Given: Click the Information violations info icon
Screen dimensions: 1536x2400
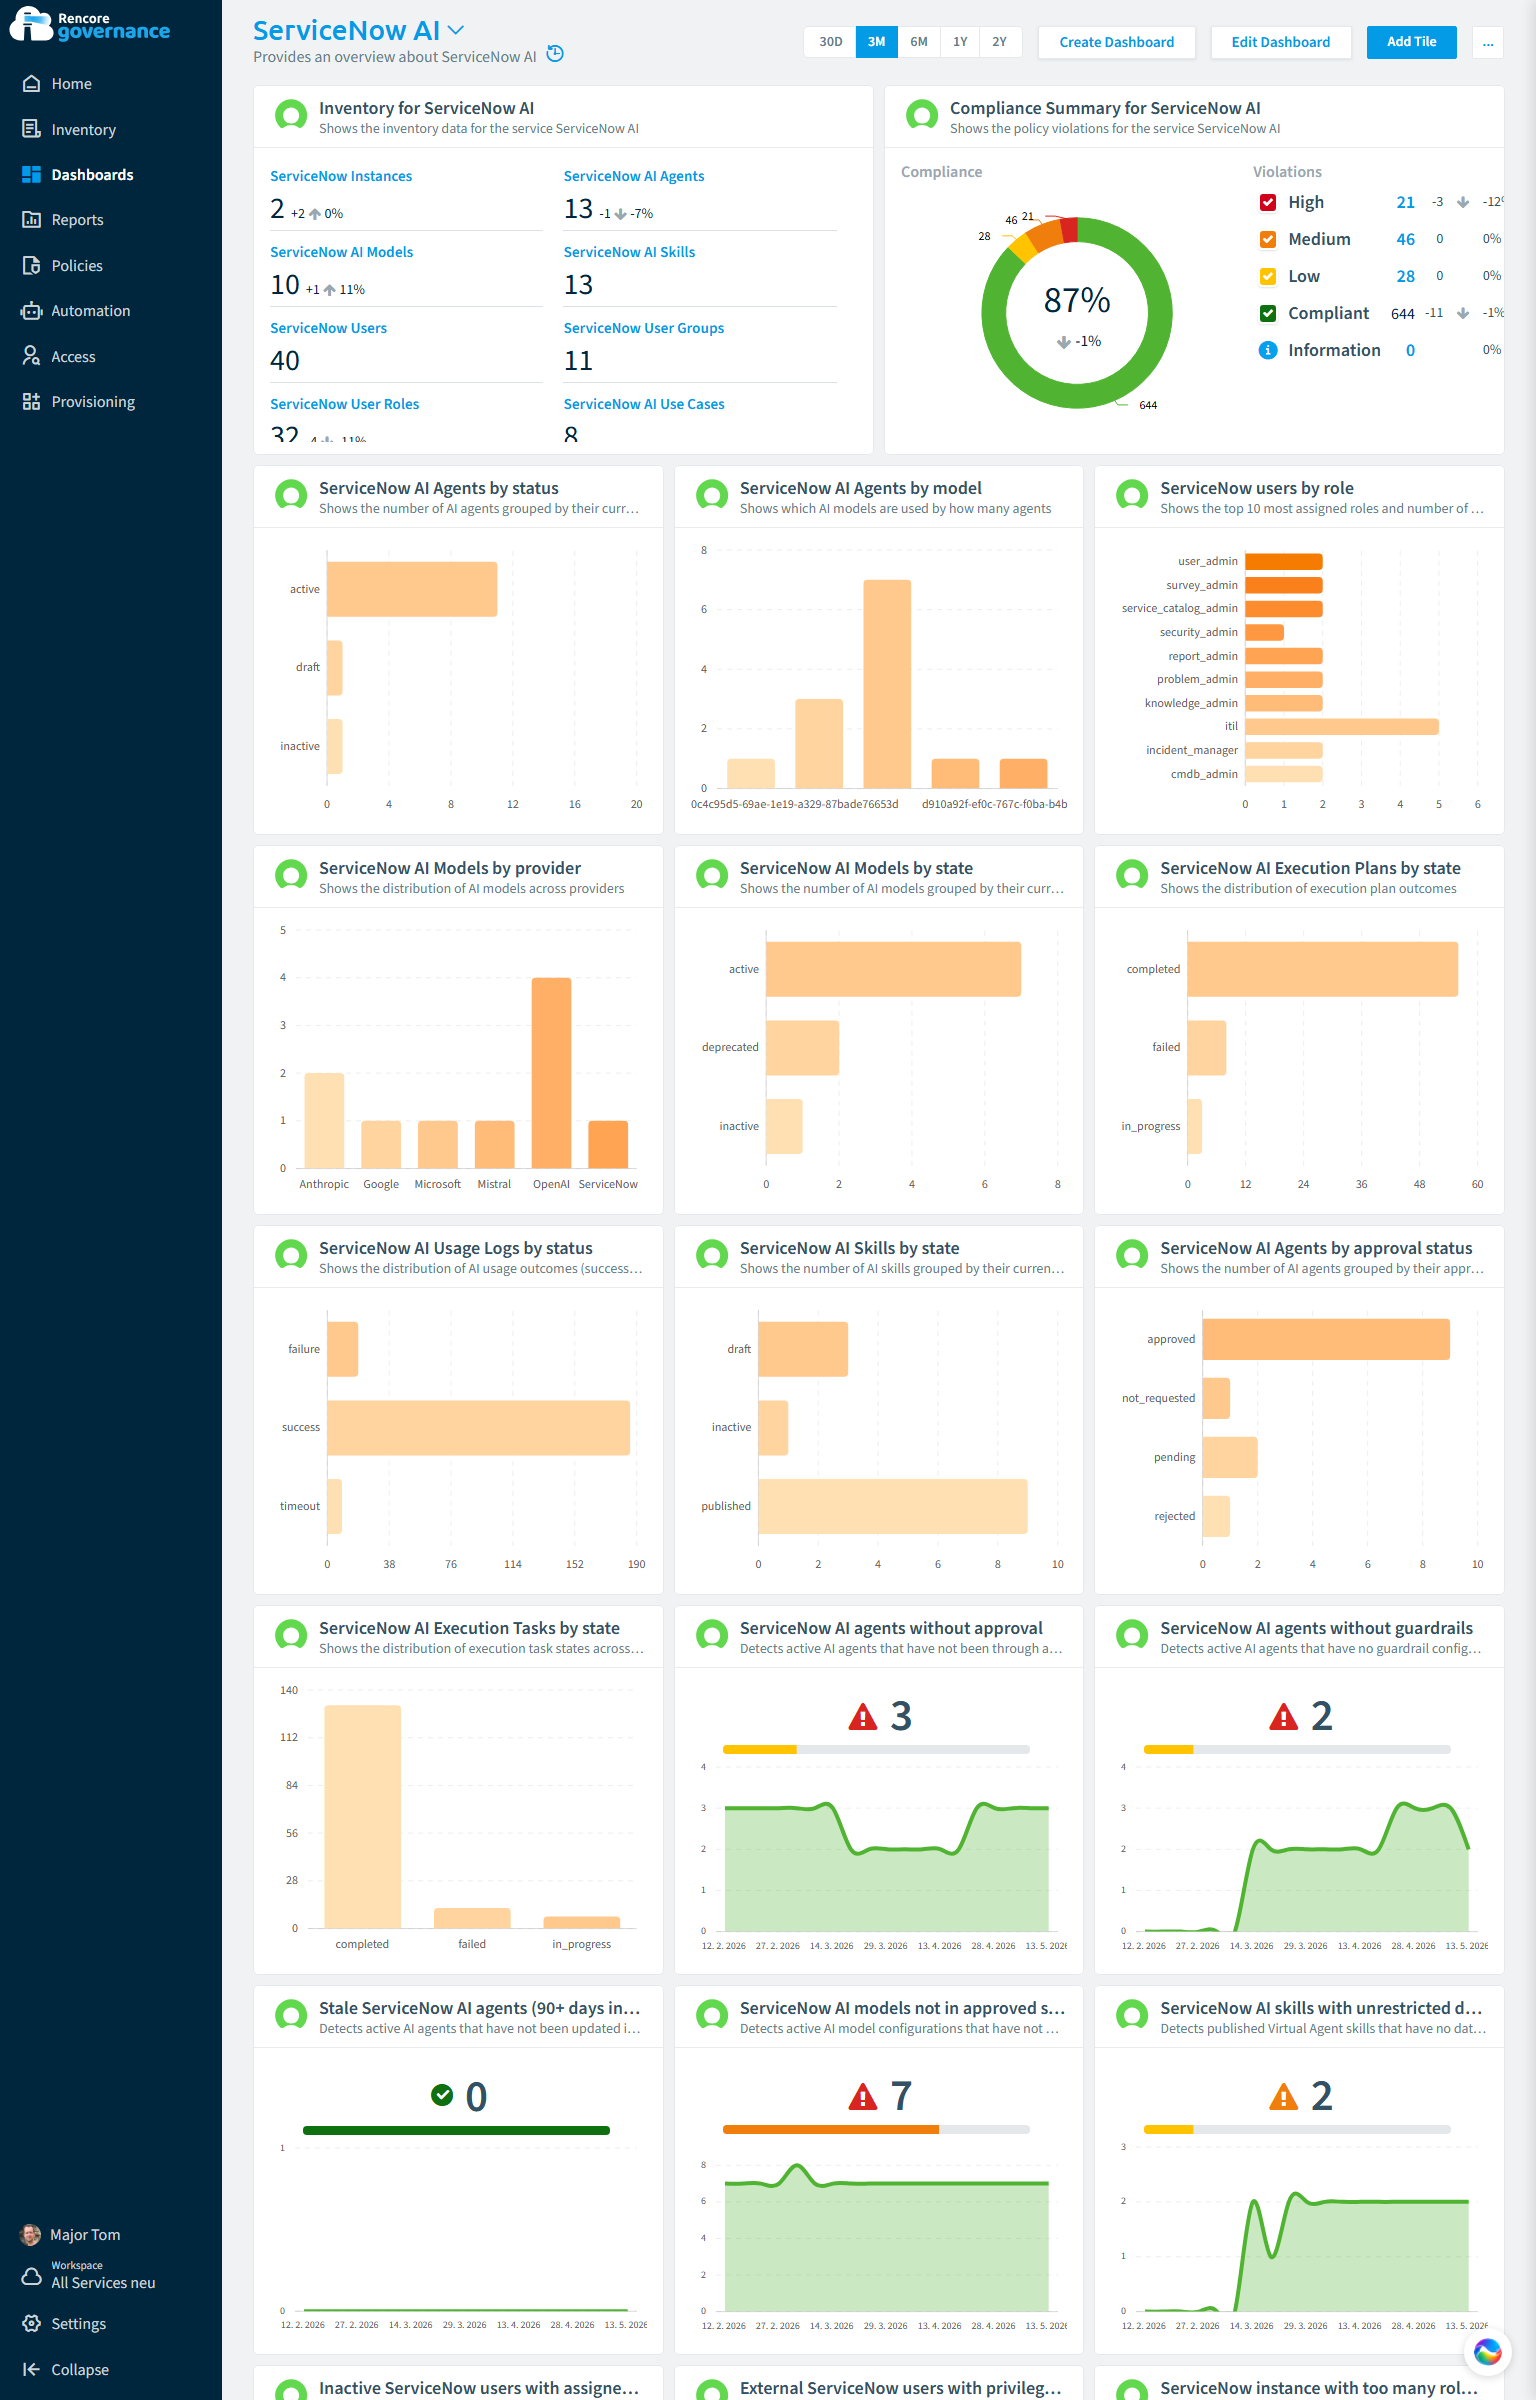Looking at the screenshot, I should [1268, 350].
